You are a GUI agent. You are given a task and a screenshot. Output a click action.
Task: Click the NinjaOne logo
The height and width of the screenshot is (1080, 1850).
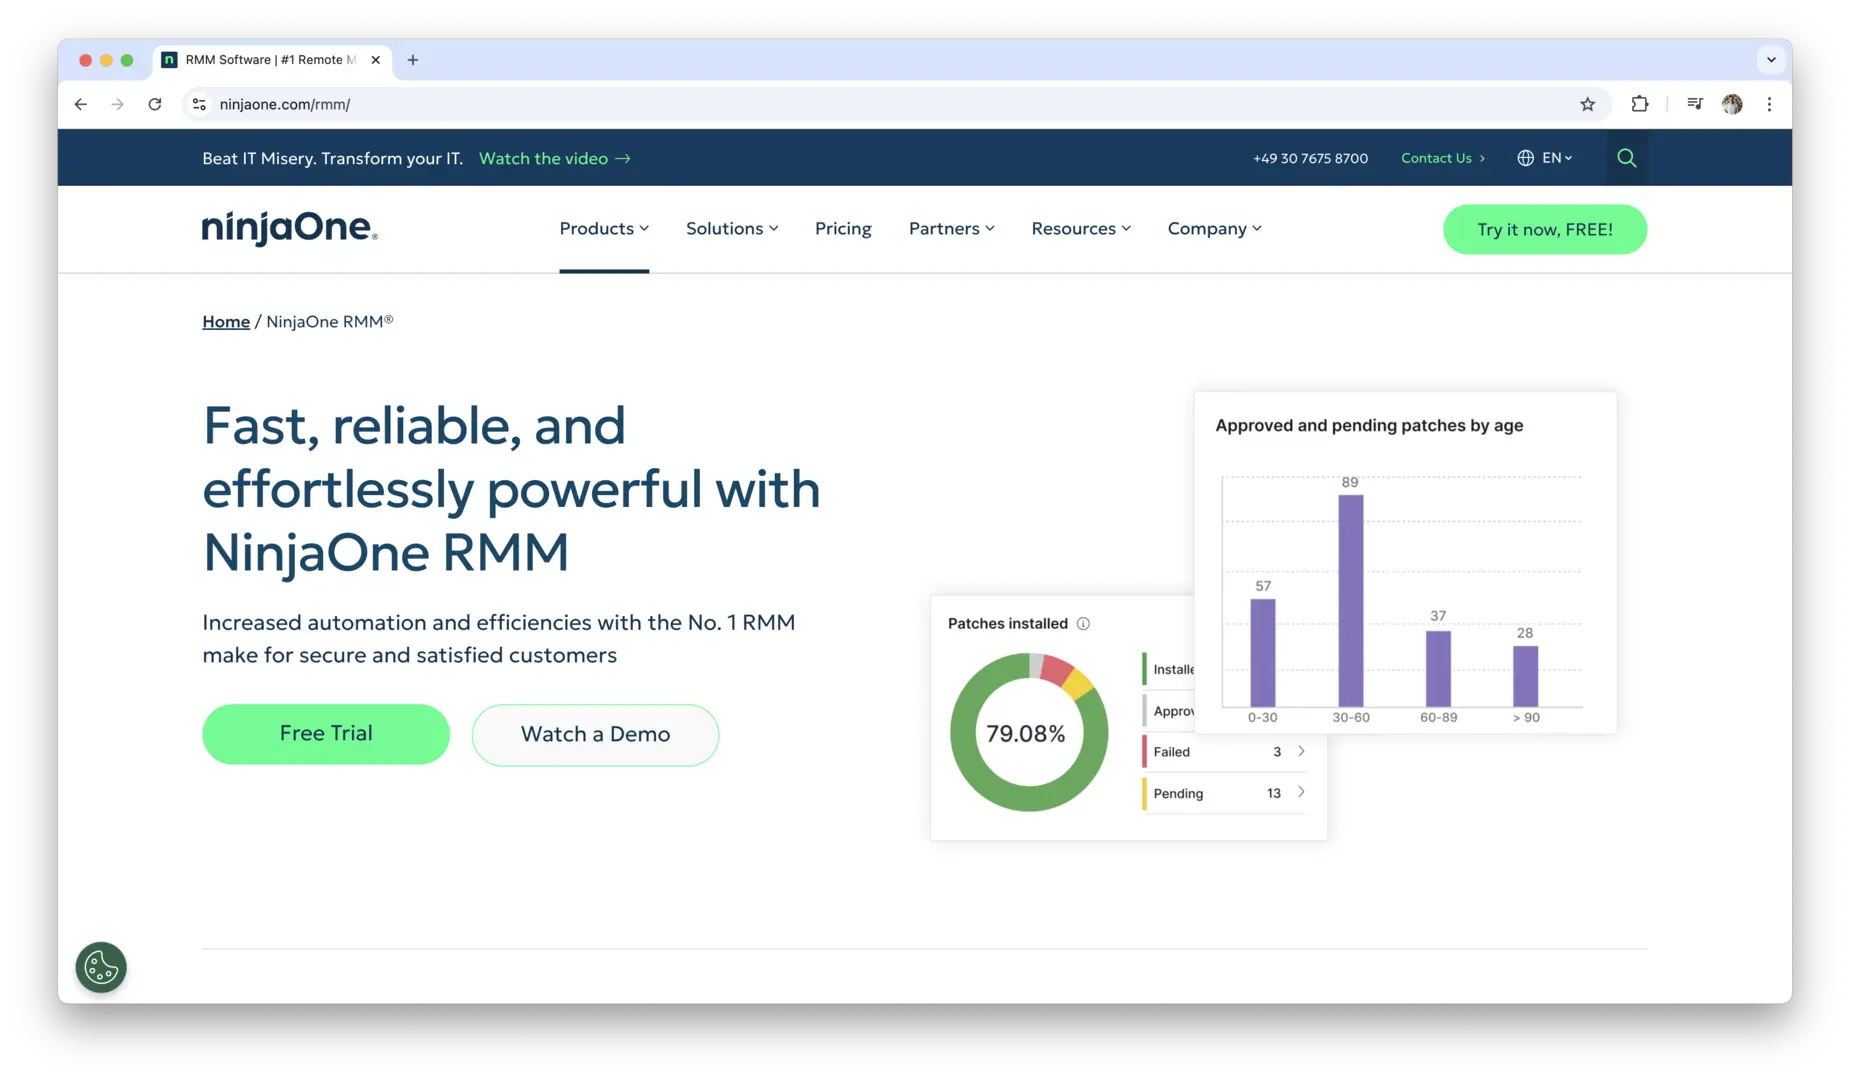click(290, 229)
